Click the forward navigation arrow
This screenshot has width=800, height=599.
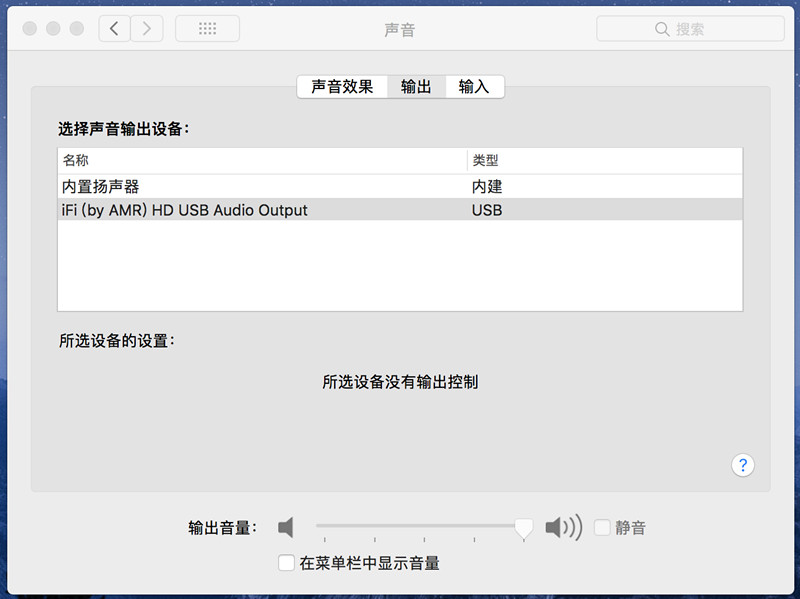[x=147, y=29]
